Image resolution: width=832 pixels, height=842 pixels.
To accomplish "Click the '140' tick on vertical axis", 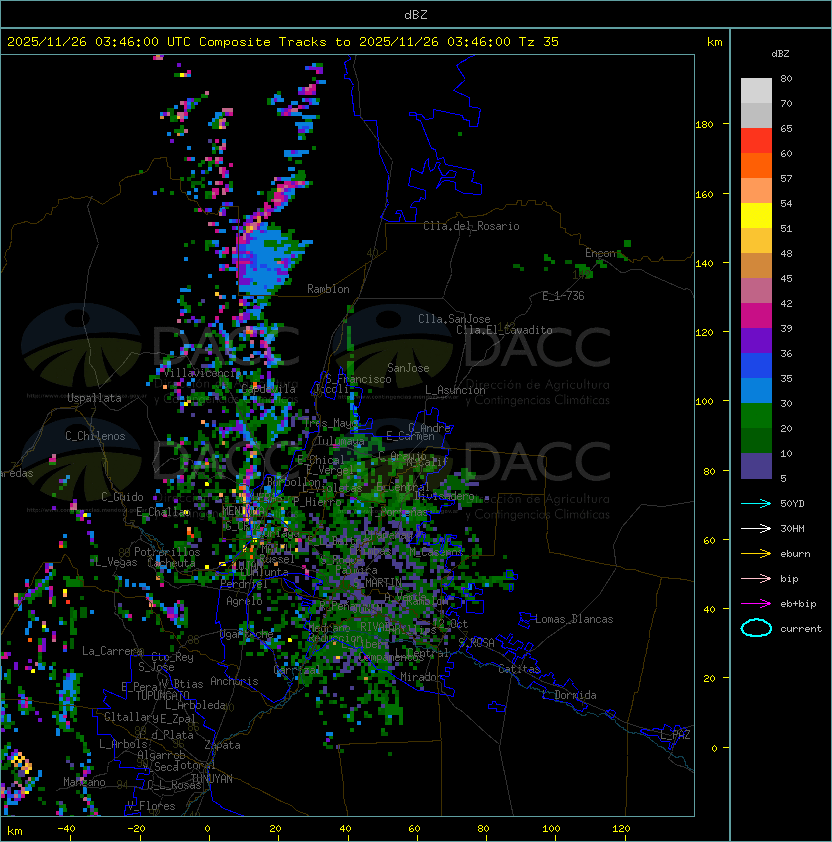I will tap(704, 264).
